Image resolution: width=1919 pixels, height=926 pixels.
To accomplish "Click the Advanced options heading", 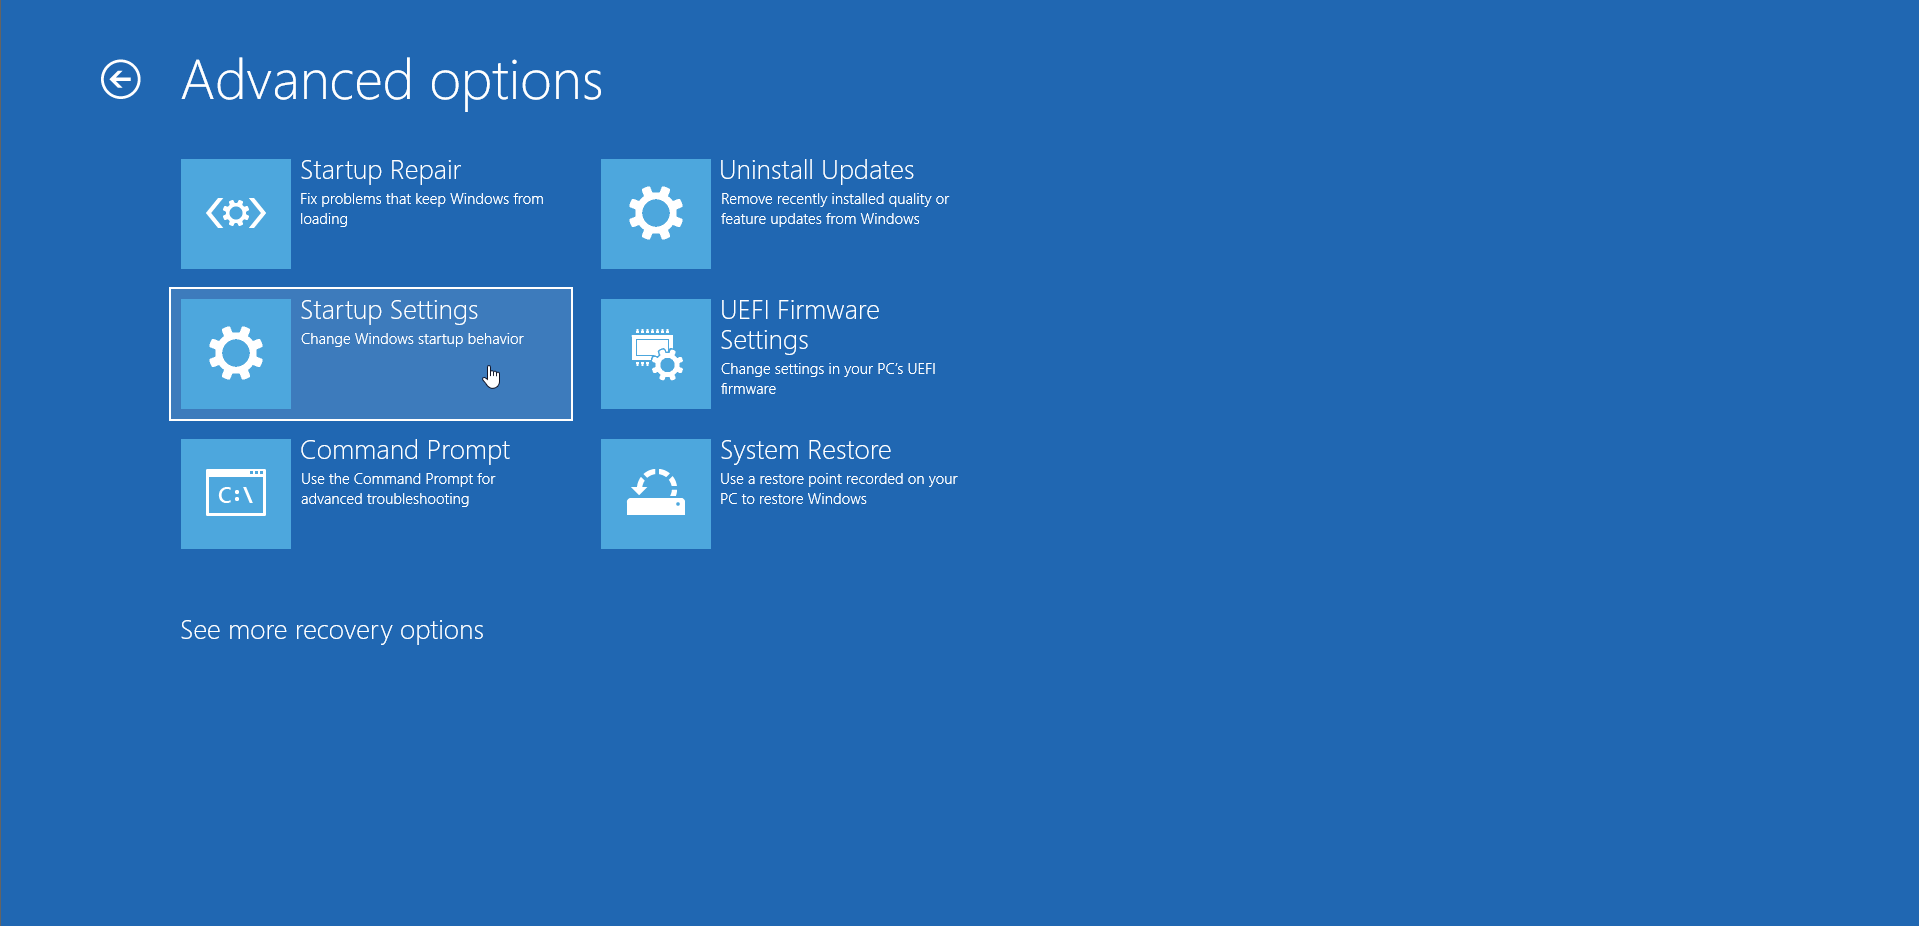I will (x=392, y=81).
